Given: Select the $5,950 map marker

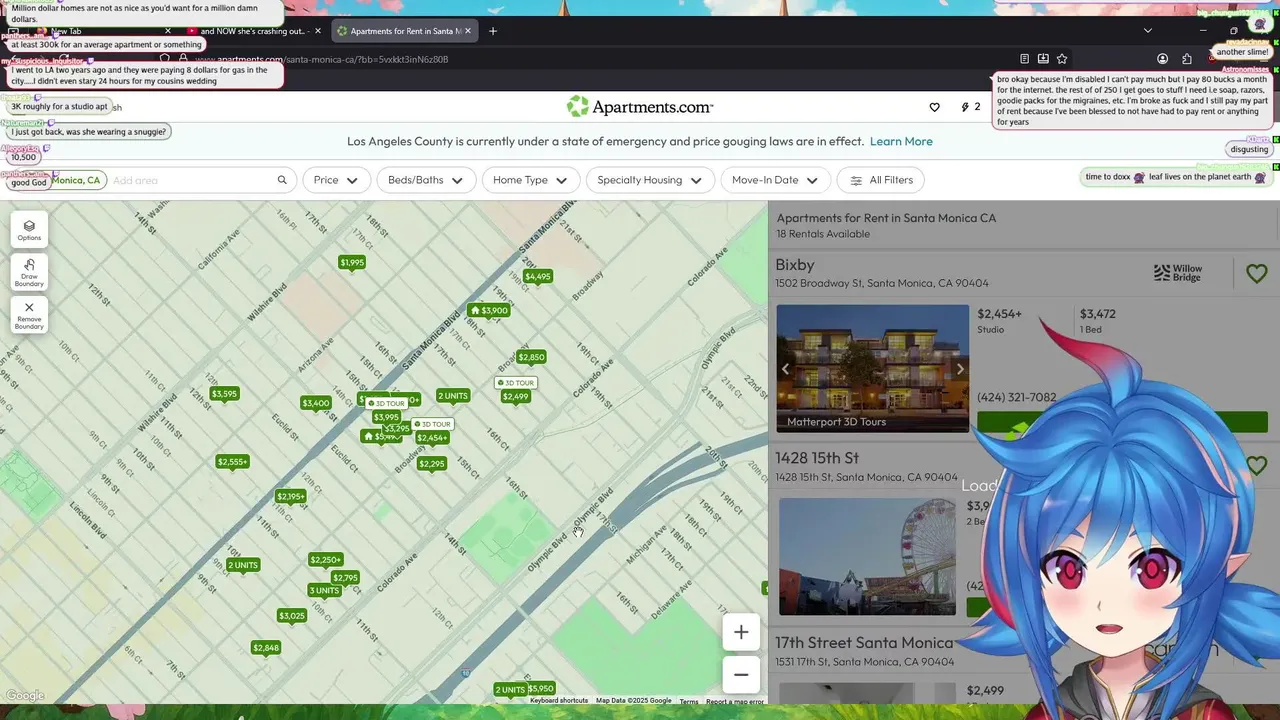Looking at the screenshot, I should pyautogui.click(x=540, y=688).
